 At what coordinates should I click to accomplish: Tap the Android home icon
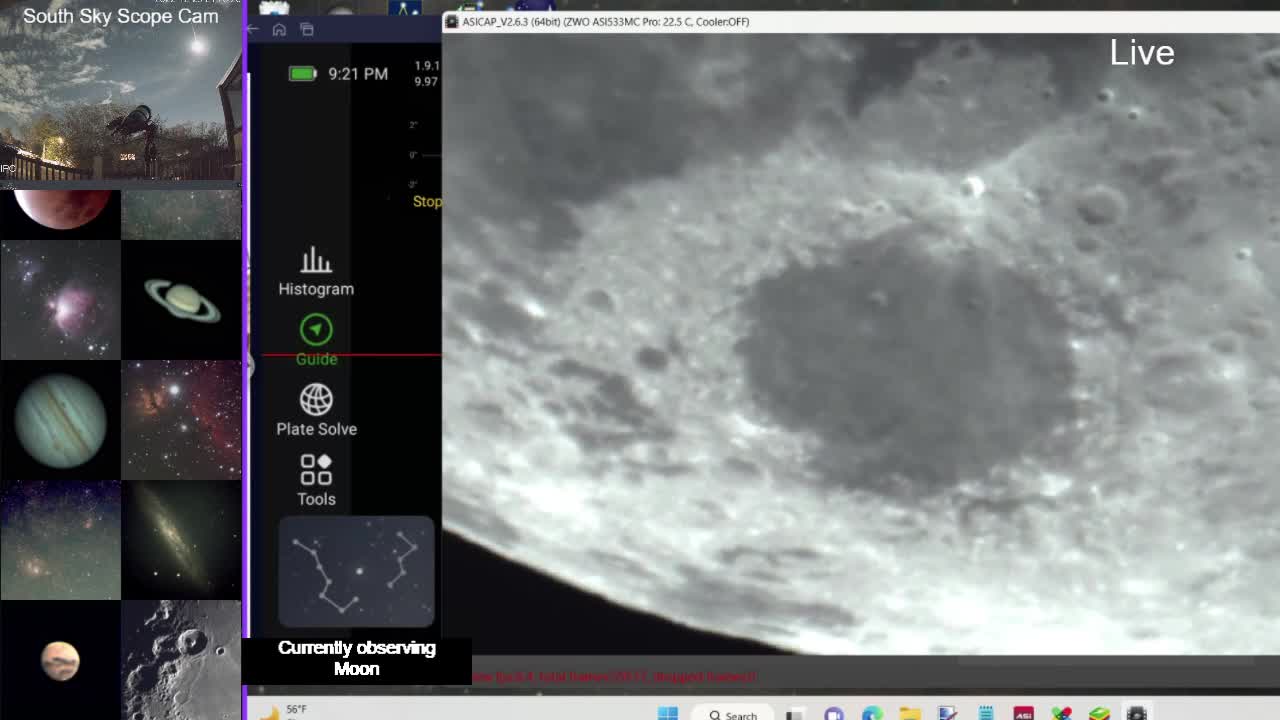tap(279, 30)
